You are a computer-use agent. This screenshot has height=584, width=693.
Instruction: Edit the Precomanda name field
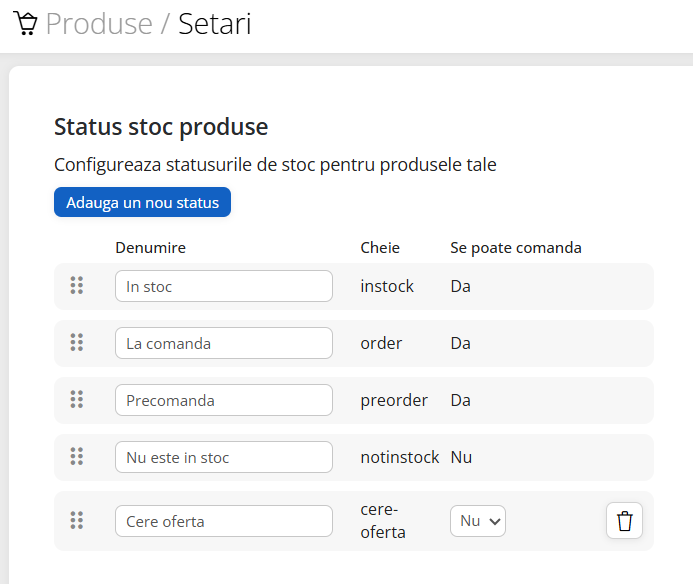click(224, 400)
